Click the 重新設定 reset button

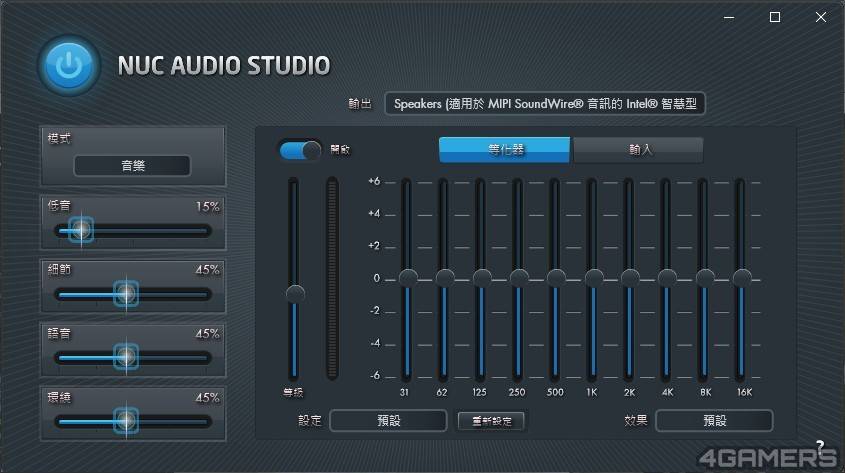[x=491, y=421]
